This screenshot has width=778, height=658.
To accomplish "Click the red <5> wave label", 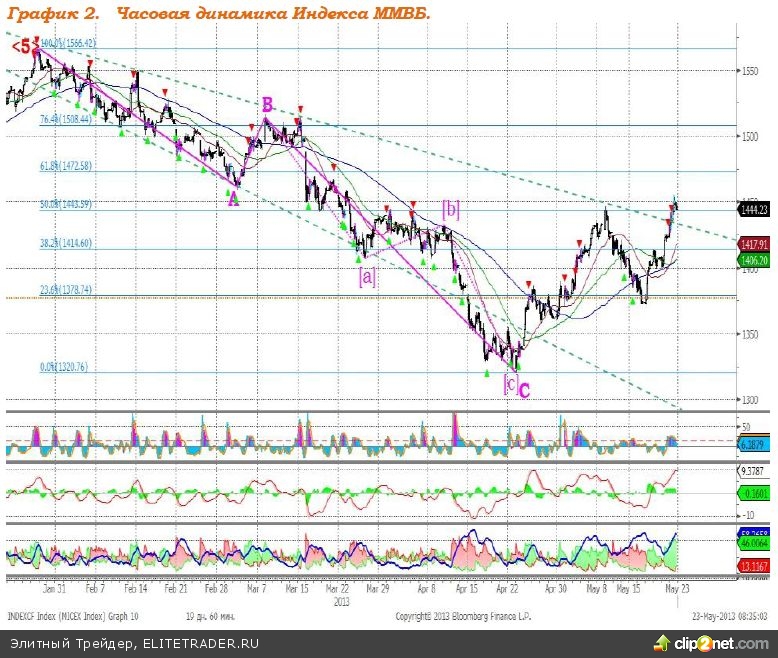I will 23,46.
